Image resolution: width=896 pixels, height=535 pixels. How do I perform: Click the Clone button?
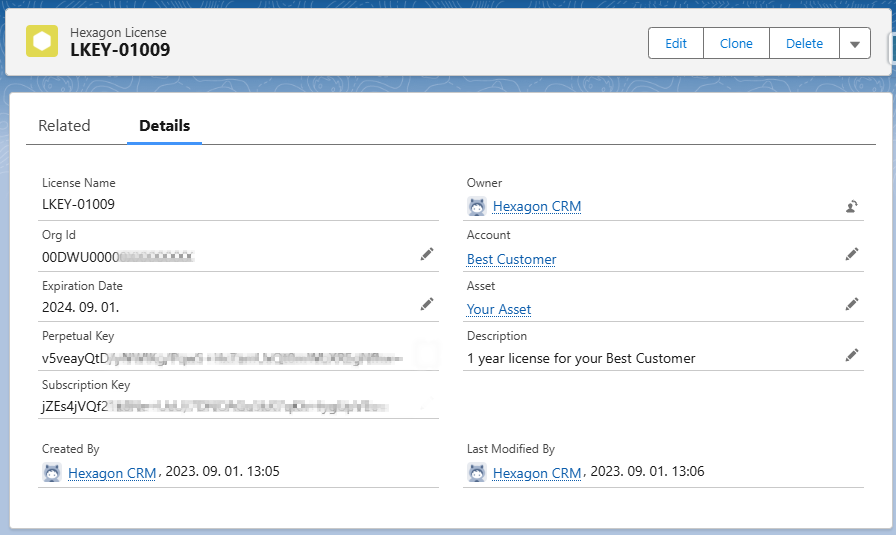736,44
